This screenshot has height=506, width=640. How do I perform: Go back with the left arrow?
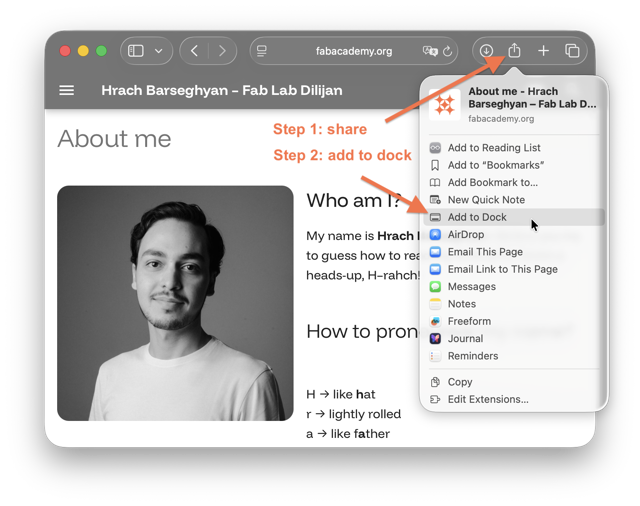(194, 51)
